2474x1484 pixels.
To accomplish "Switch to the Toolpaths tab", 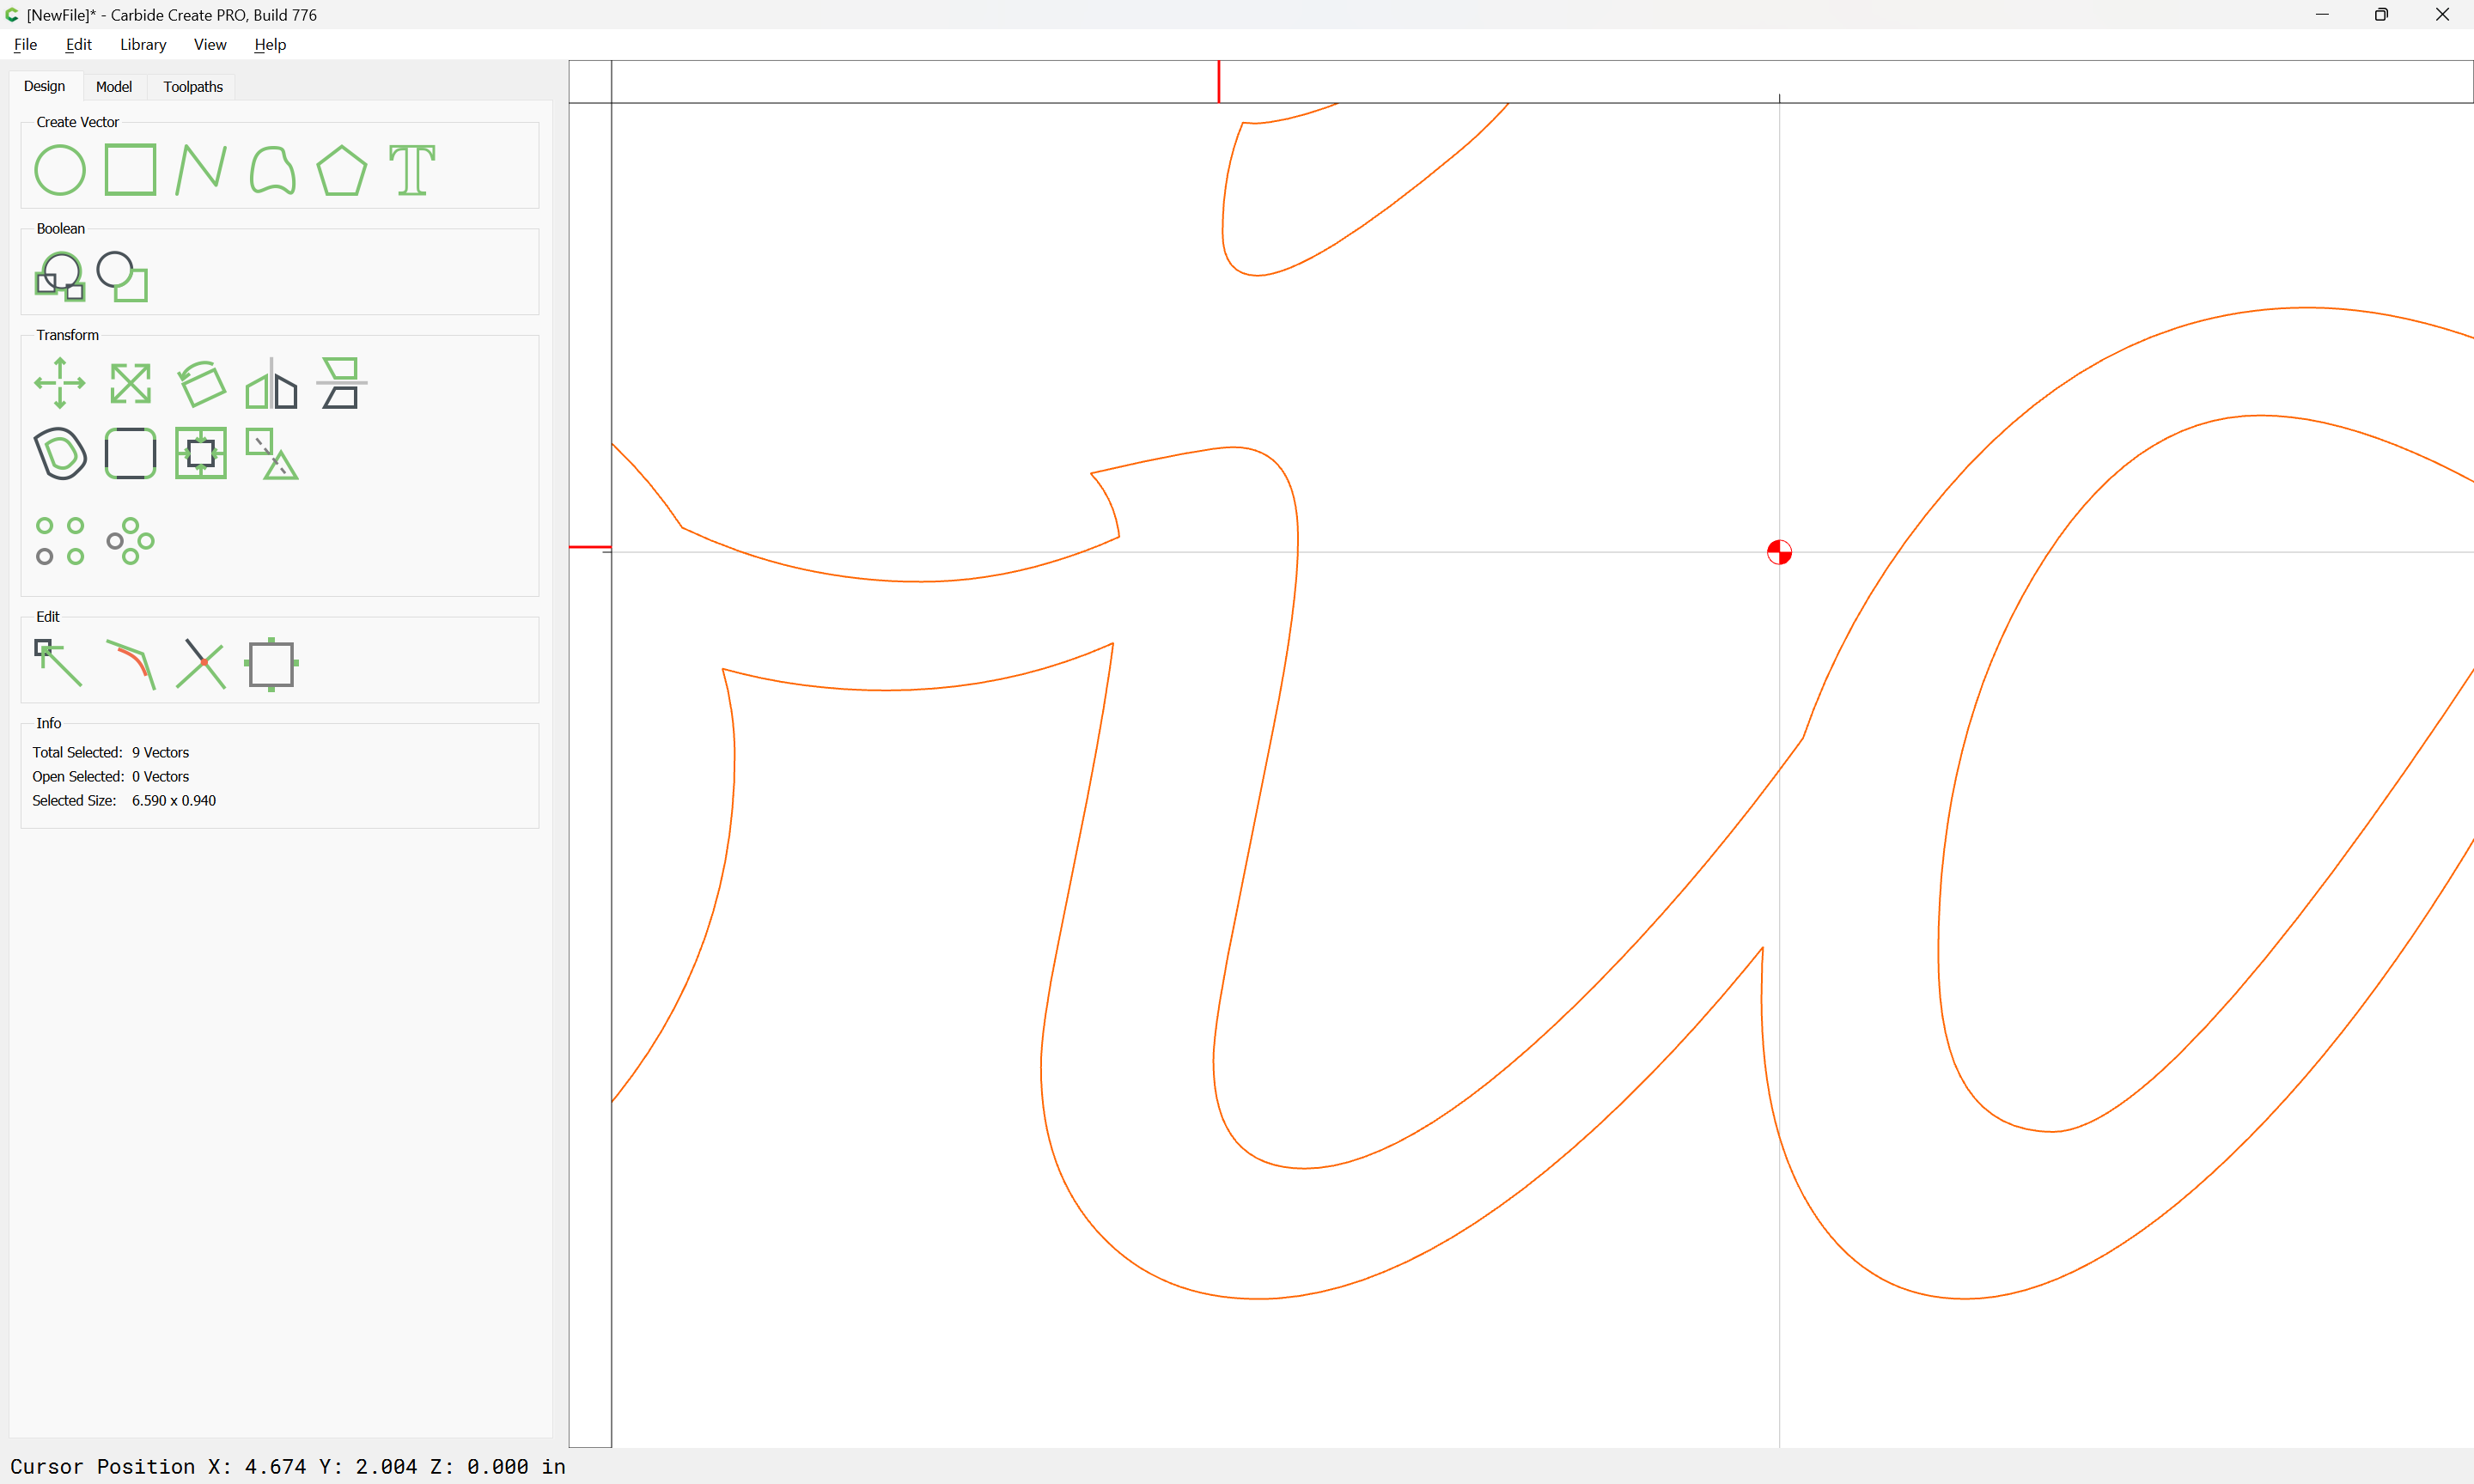I will 193,87.
